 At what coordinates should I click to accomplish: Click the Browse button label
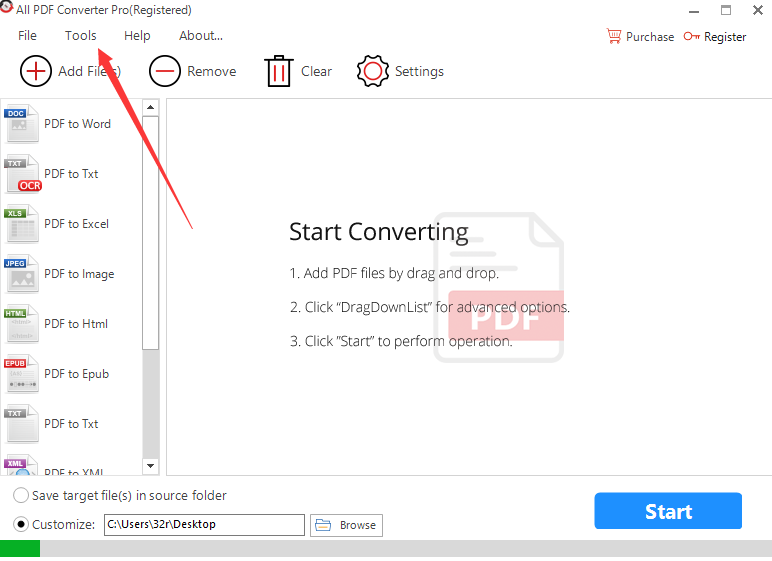tap(357, 525)
